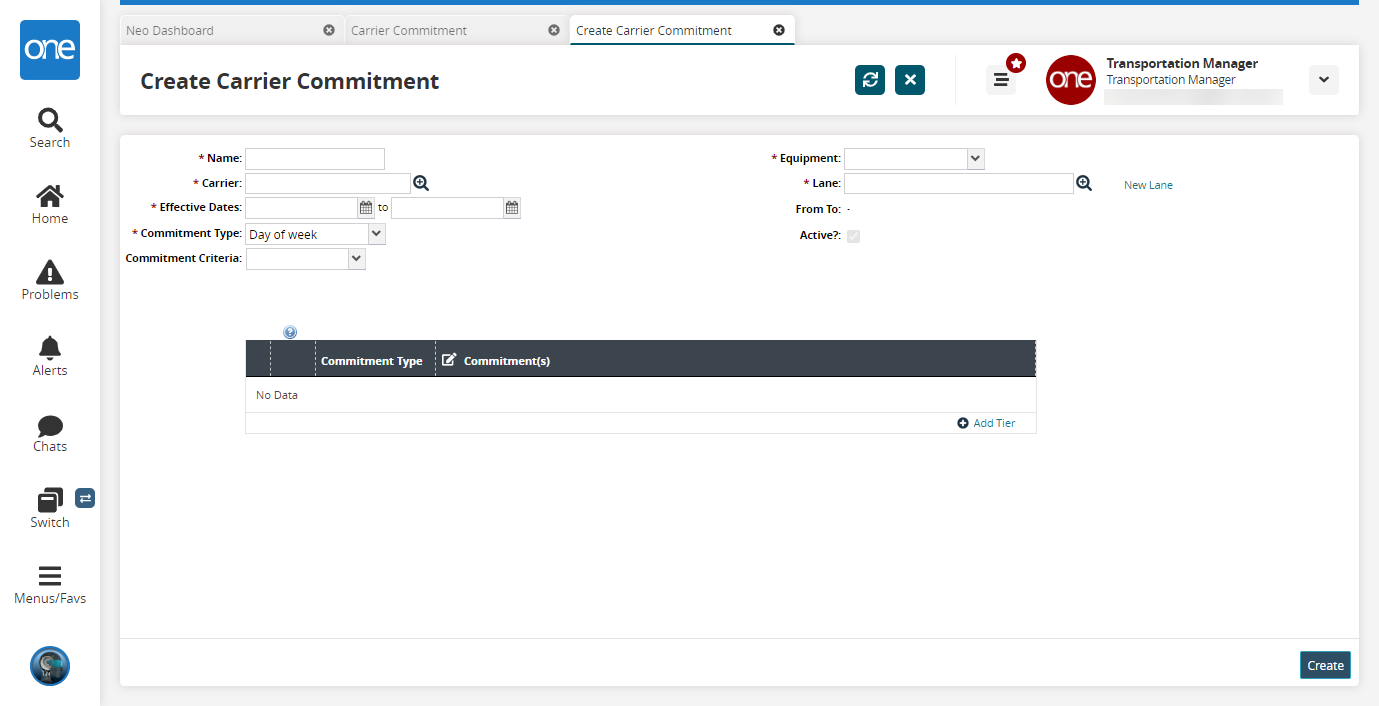Screen dimensions: 1379x706
Task: Close the Create Carrier Commitment tab
Action: [779, 30]
